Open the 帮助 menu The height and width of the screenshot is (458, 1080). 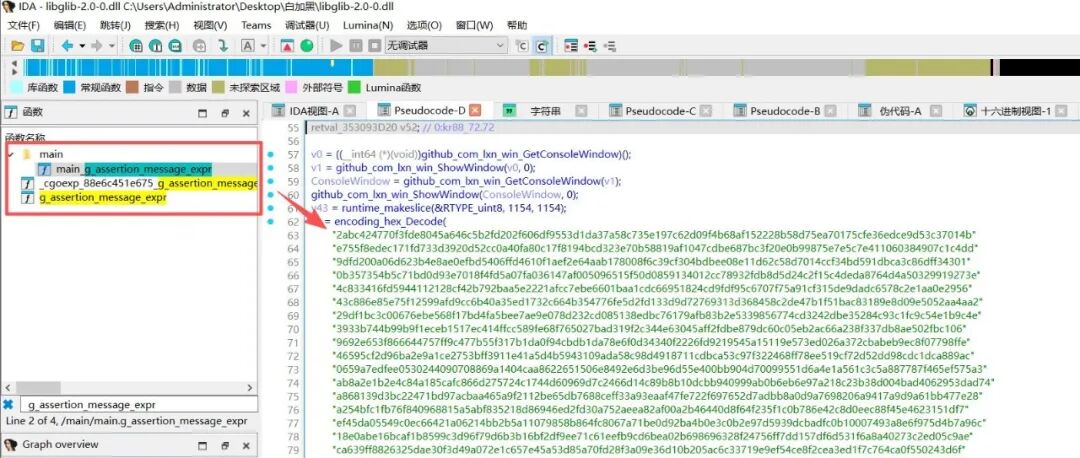[x=517, y=25]
